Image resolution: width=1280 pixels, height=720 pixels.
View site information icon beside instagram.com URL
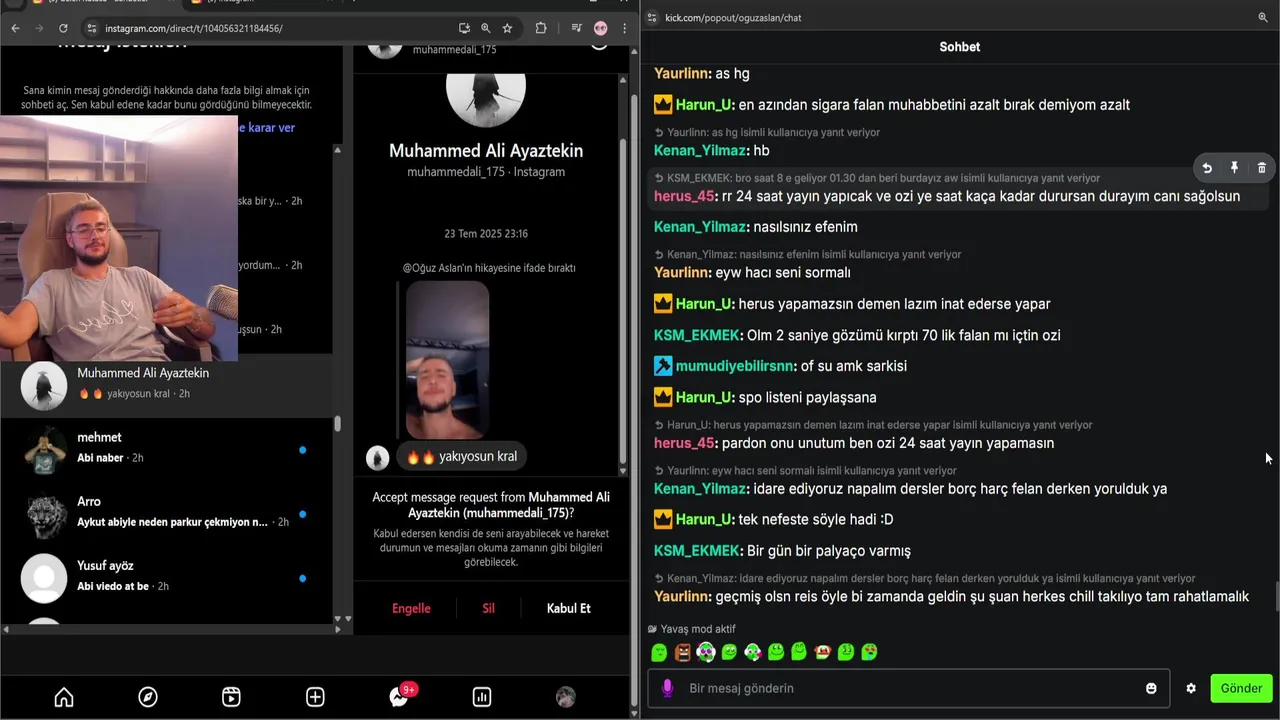91,28
